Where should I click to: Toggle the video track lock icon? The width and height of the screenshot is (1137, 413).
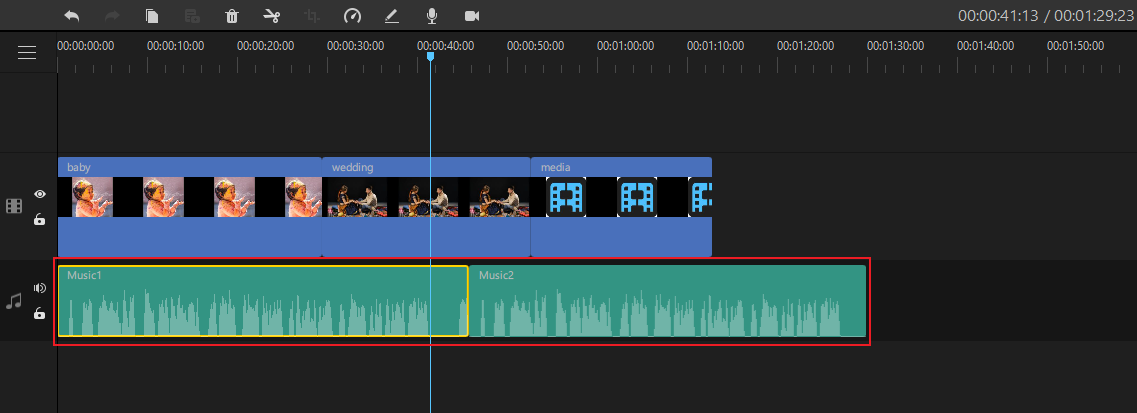point(40,219)
